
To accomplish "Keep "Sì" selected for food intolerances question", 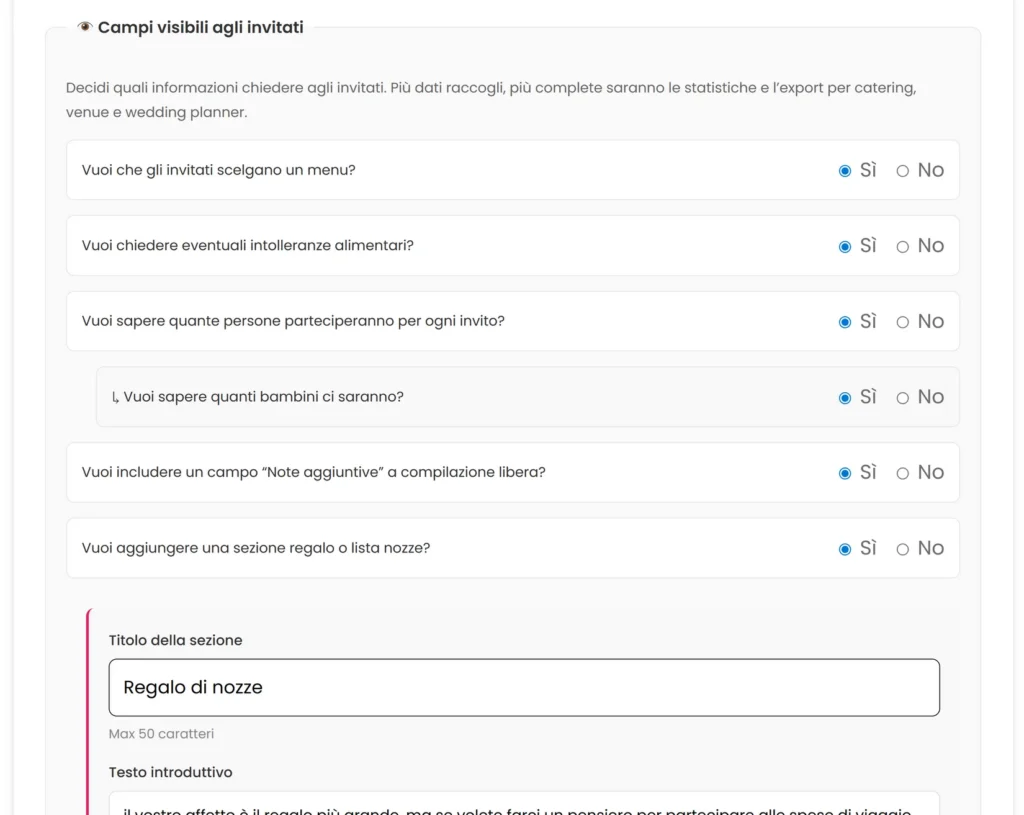I will pos(845,245).
